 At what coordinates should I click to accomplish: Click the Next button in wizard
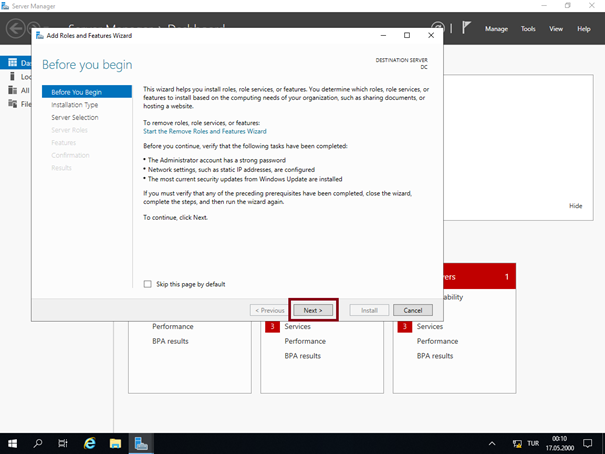click(x=313, y=310)
